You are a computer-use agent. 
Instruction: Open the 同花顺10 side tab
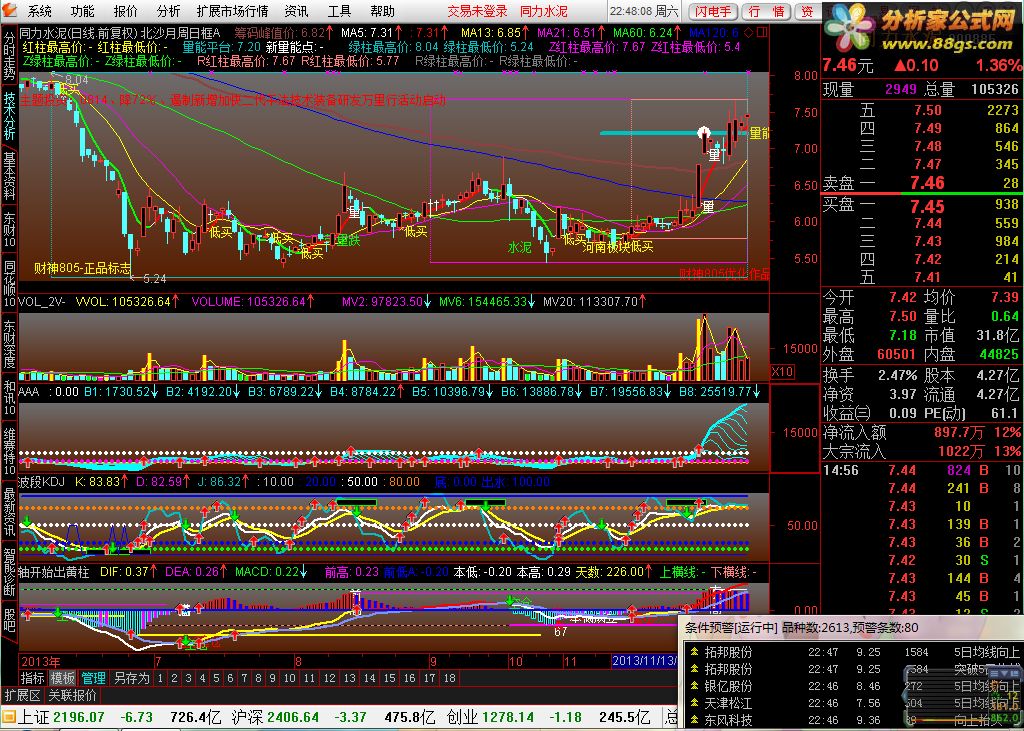click(9, 284)
